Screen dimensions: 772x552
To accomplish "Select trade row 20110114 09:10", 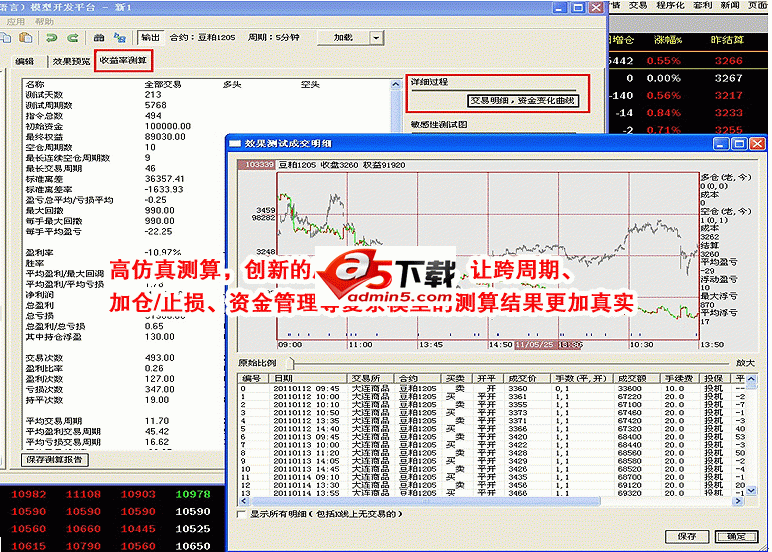I will point(491,477).
